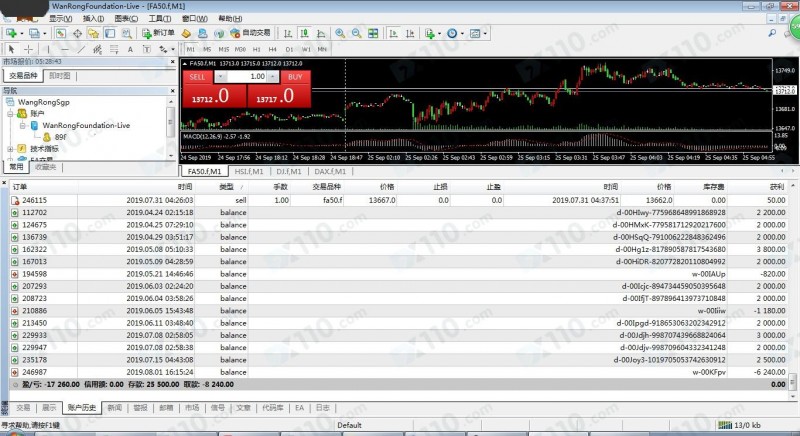Click the lot size 1.00 input field
The width and height of the screenshot is (800, 436).
245,76
